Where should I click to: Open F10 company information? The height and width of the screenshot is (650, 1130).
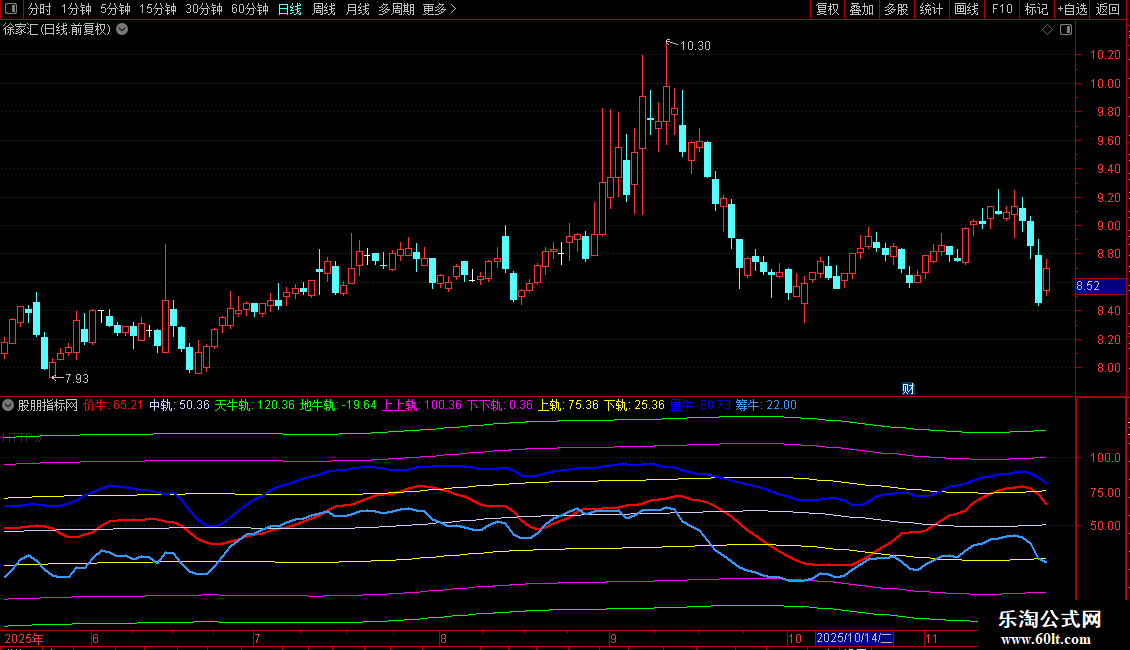tap(1001, 9)
